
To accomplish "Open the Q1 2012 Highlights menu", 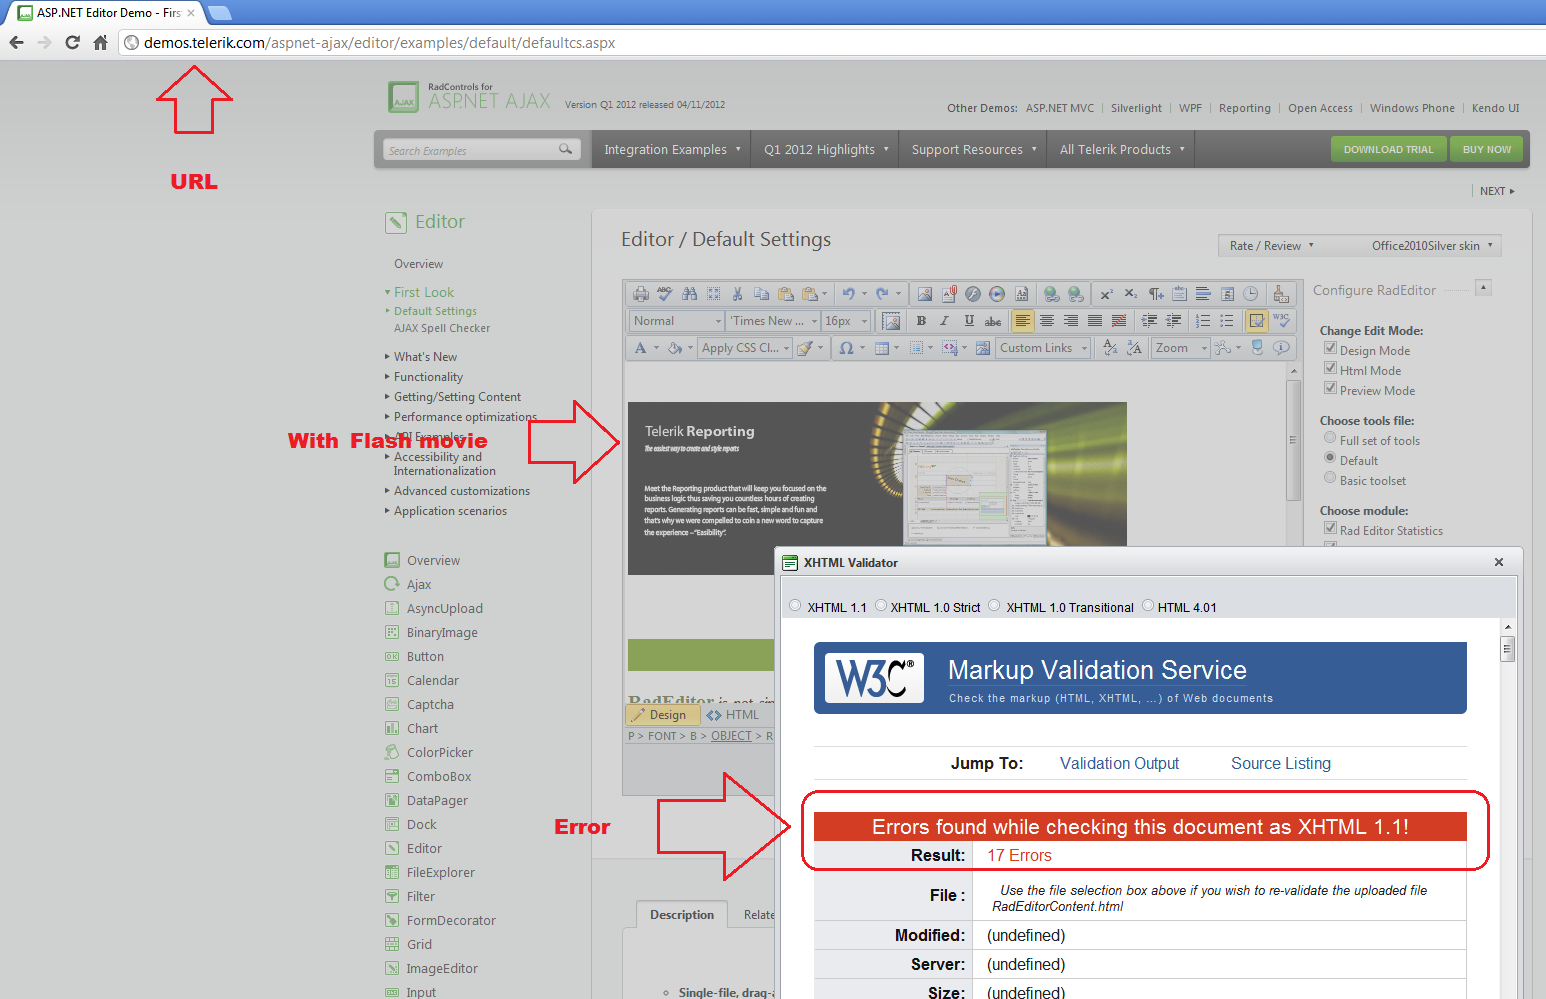I will (825, 150).
